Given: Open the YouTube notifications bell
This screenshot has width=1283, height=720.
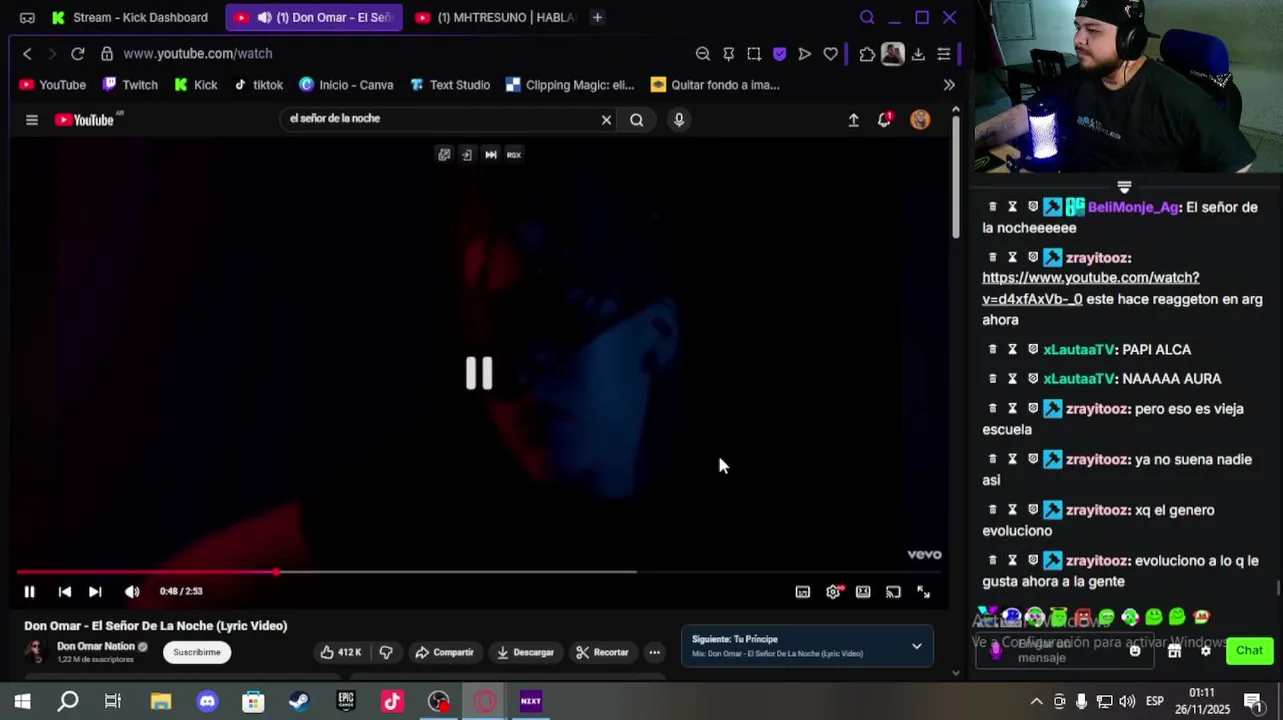Looking at the screenshot, I should 885,120.
